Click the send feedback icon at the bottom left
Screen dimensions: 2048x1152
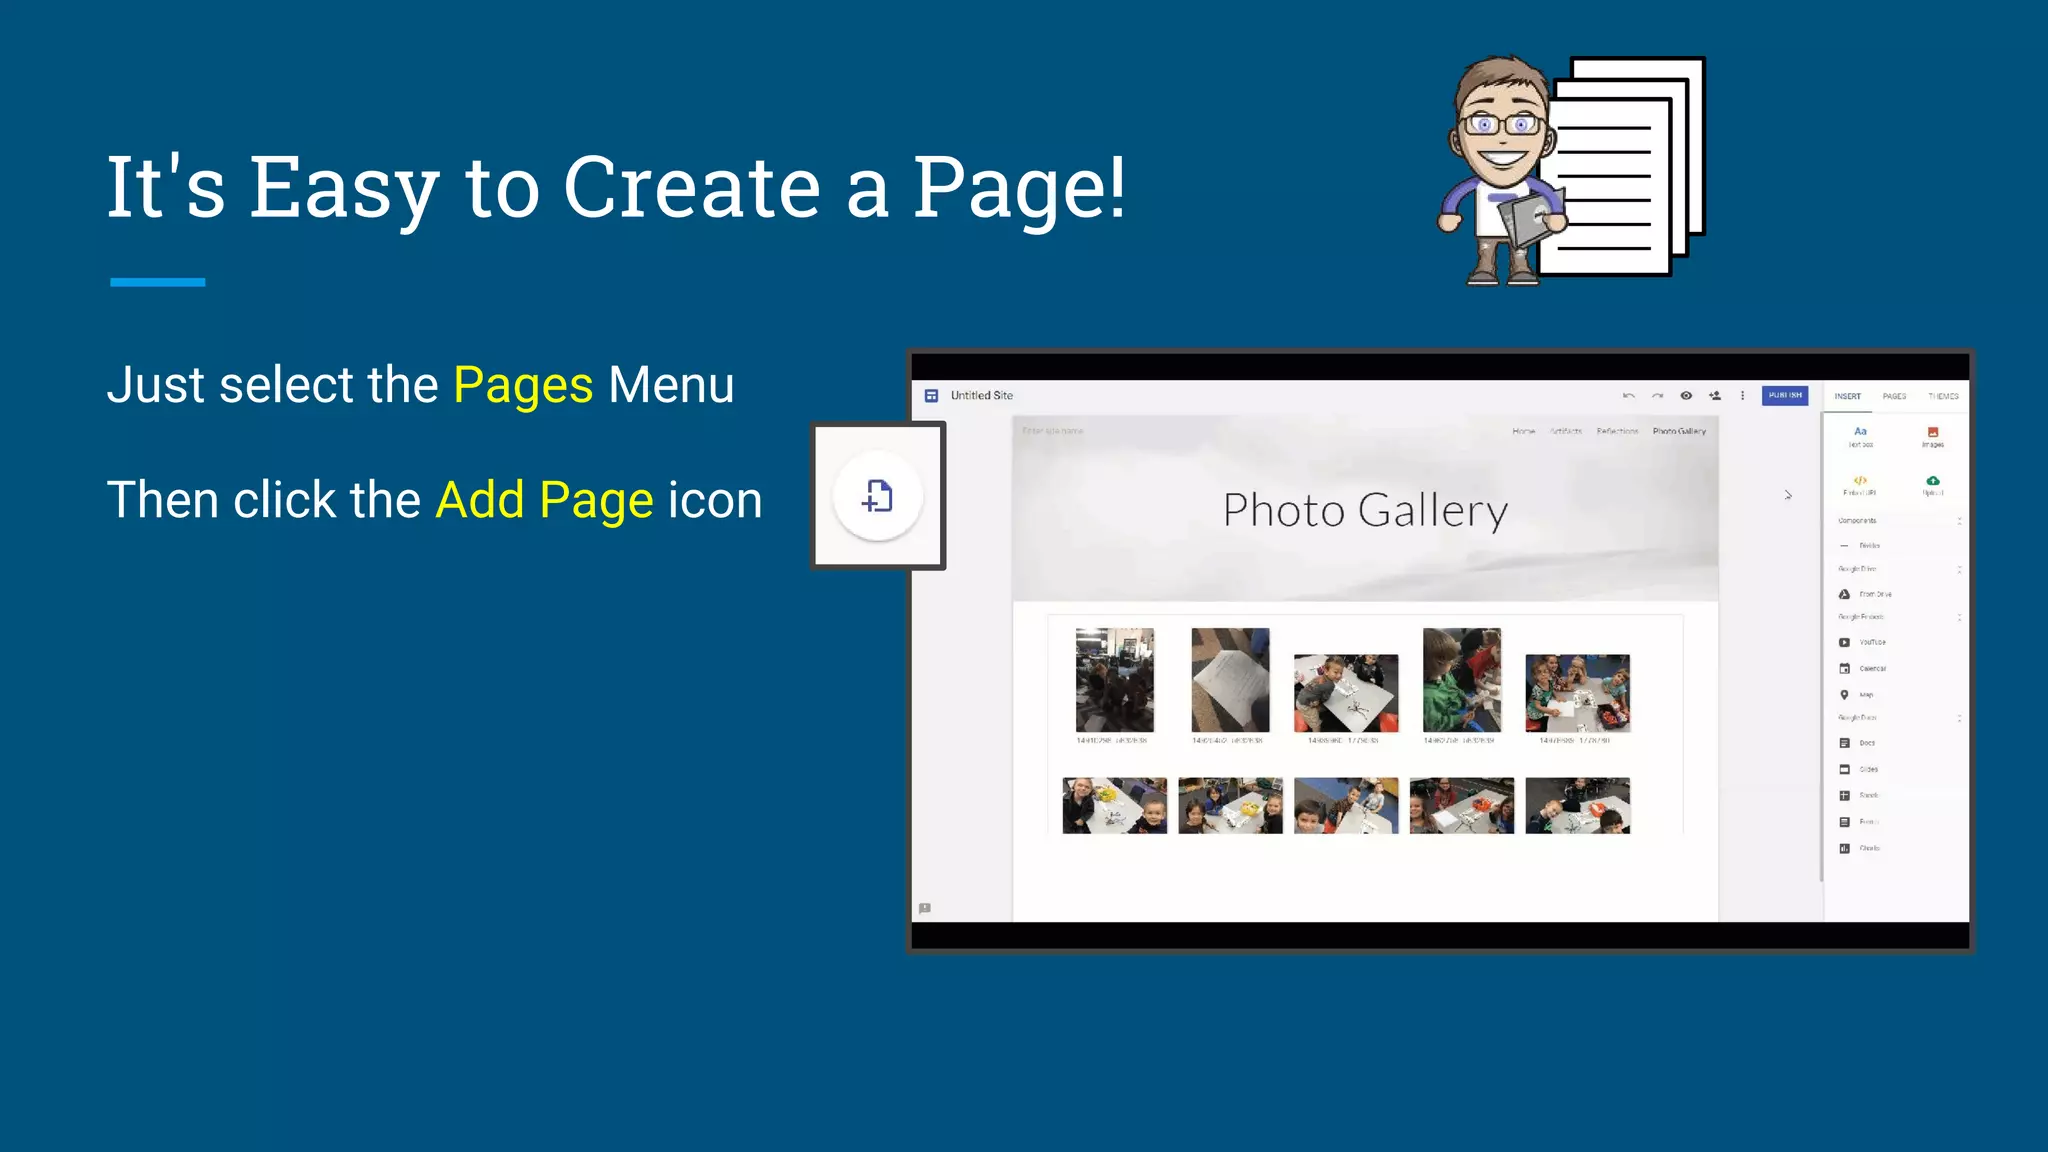(x=925, y=908)
